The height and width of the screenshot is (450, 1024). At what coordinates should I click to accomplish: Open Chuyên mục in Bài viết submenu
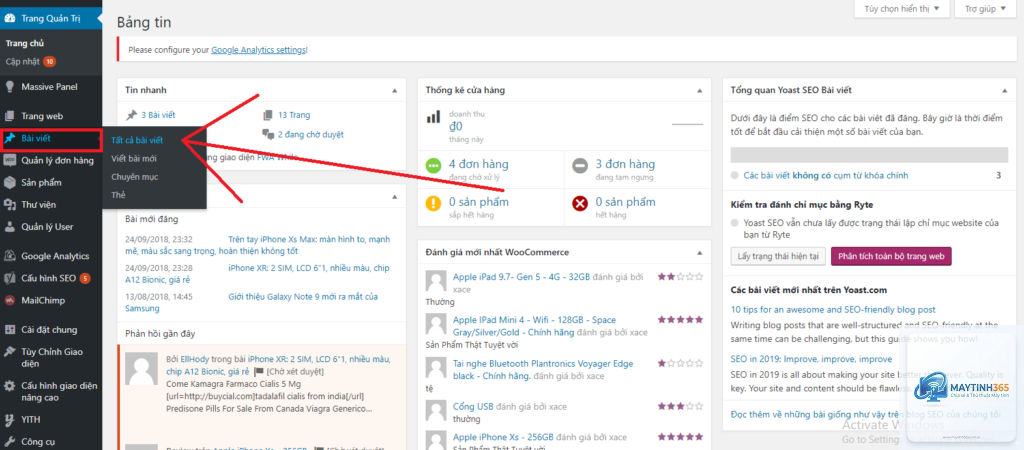(x=135, y=177)
